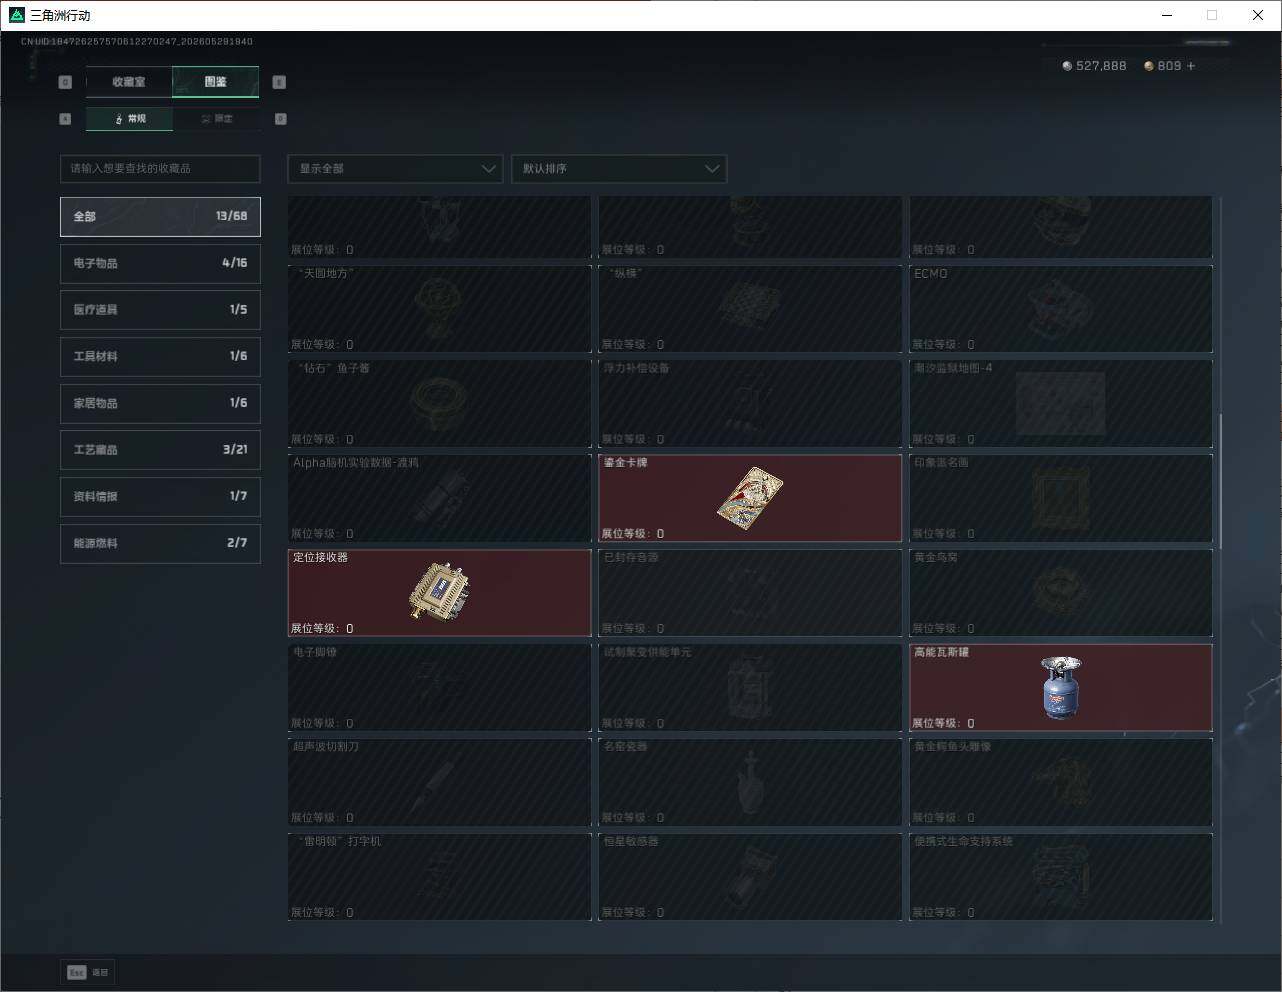1282x992 pixels.
Task: Open the ECMO collectible entry
Action: click(x=1061, y=308)
